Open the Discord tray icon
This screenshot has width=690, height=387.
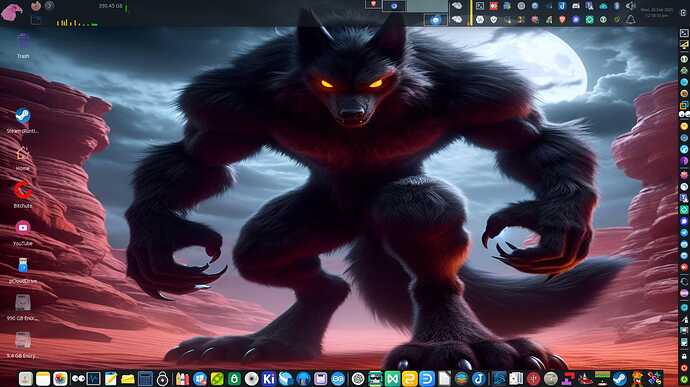576,6
